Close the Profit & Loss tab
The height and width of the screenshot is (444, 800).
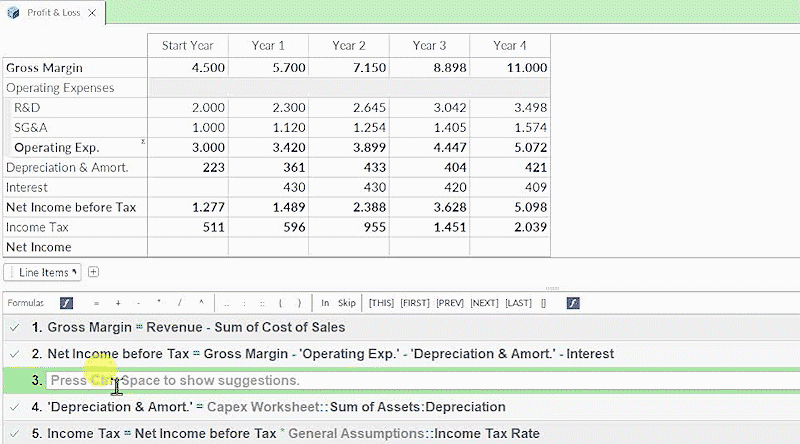pyautogui.click(x=91, y=12)
